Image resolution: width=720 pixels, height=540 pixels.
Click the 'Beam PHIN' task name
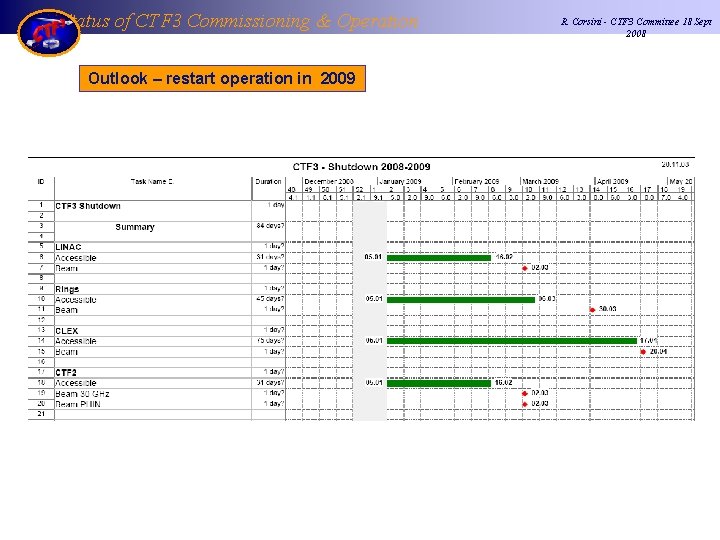click(78, 404)
